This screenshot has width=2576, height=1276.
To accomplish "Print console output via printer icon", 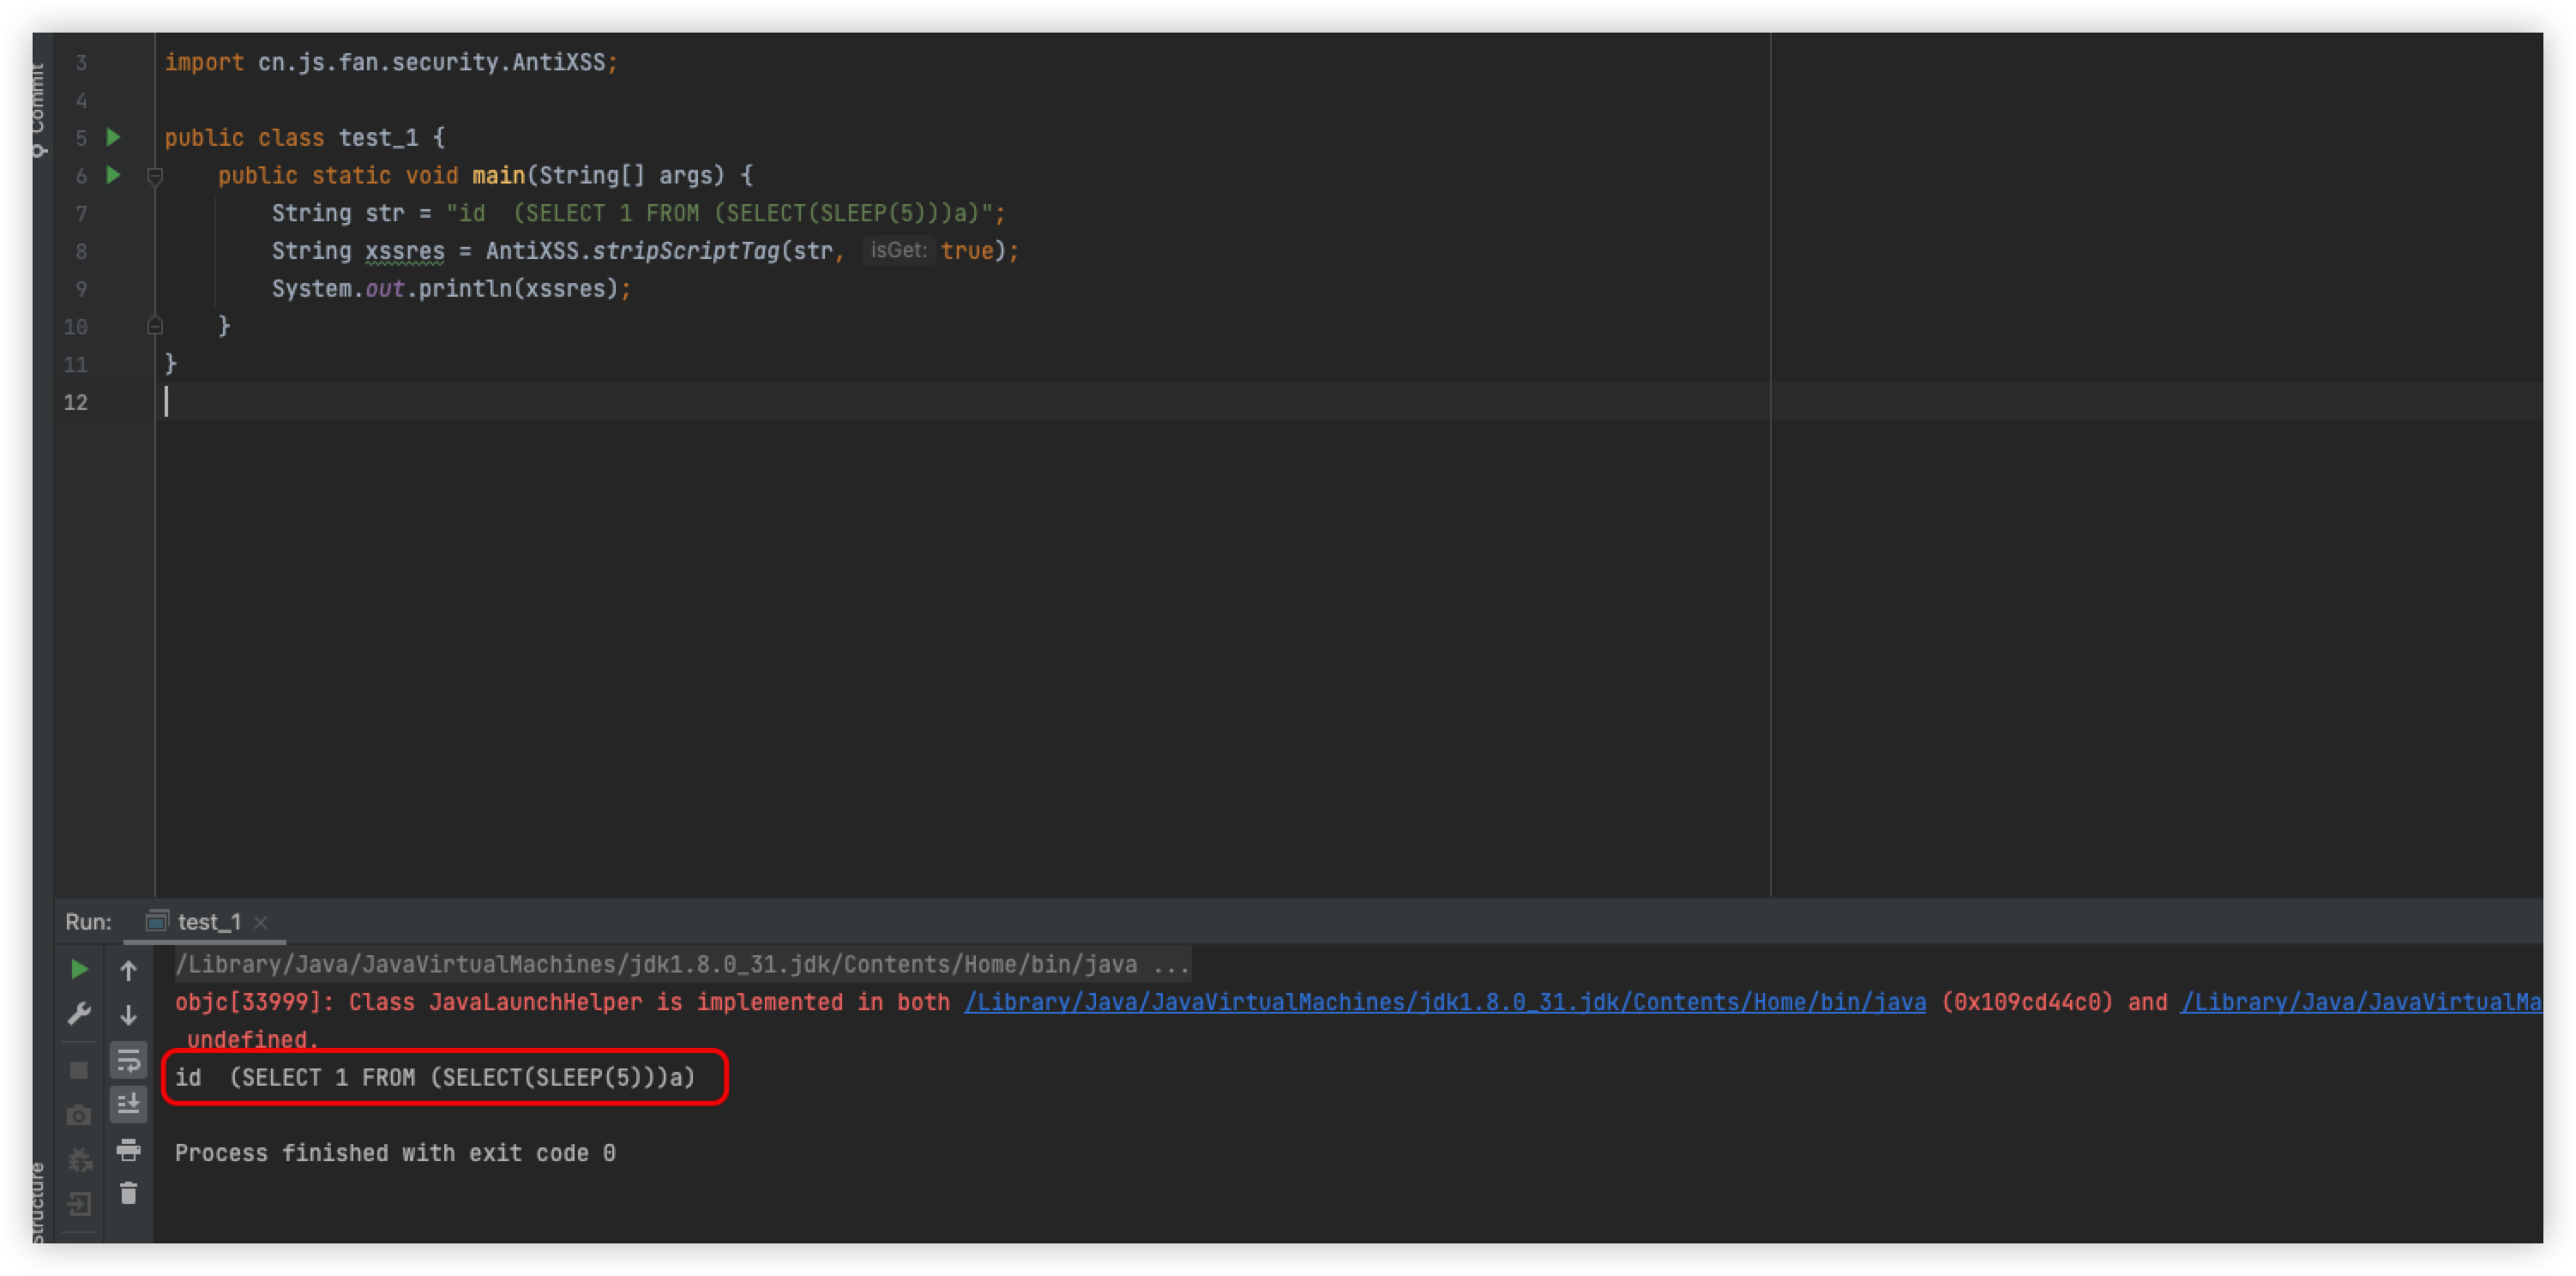I will [128, 1149].
